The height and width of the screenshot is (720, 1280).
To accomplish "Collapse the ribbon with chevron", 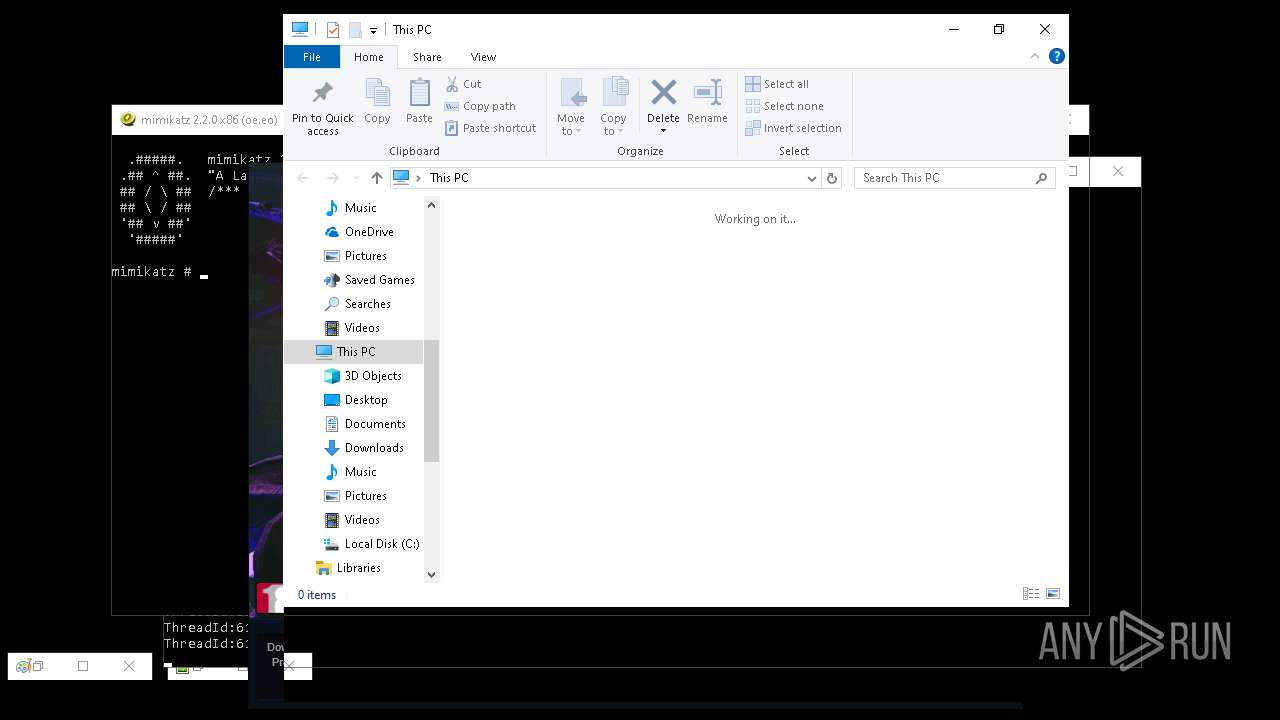I will pyautogui.click(x=1035, y=56).
